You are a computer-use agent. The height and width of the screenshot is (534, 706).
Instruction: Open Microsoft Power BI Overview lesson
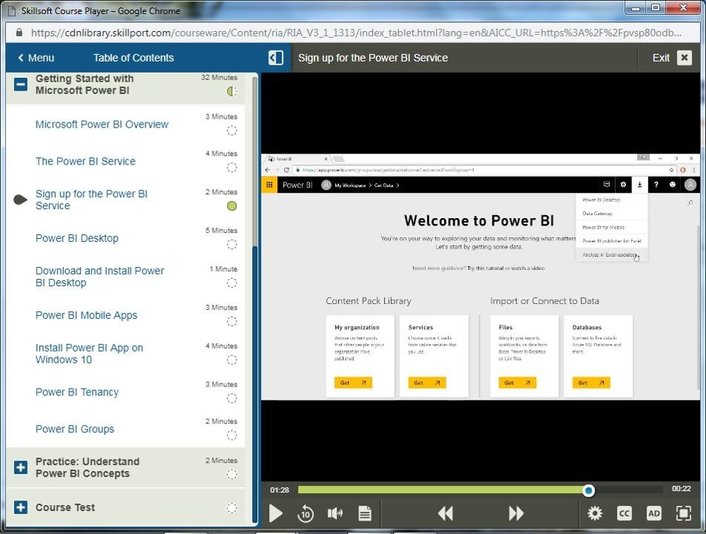click(102, 124)
